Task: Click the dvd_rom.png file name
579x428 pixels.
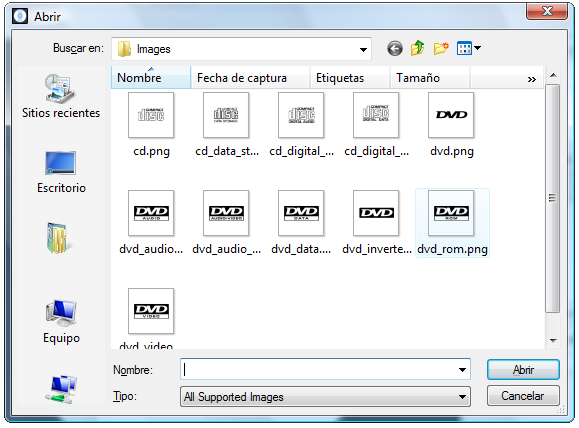Action: point(452,249)
